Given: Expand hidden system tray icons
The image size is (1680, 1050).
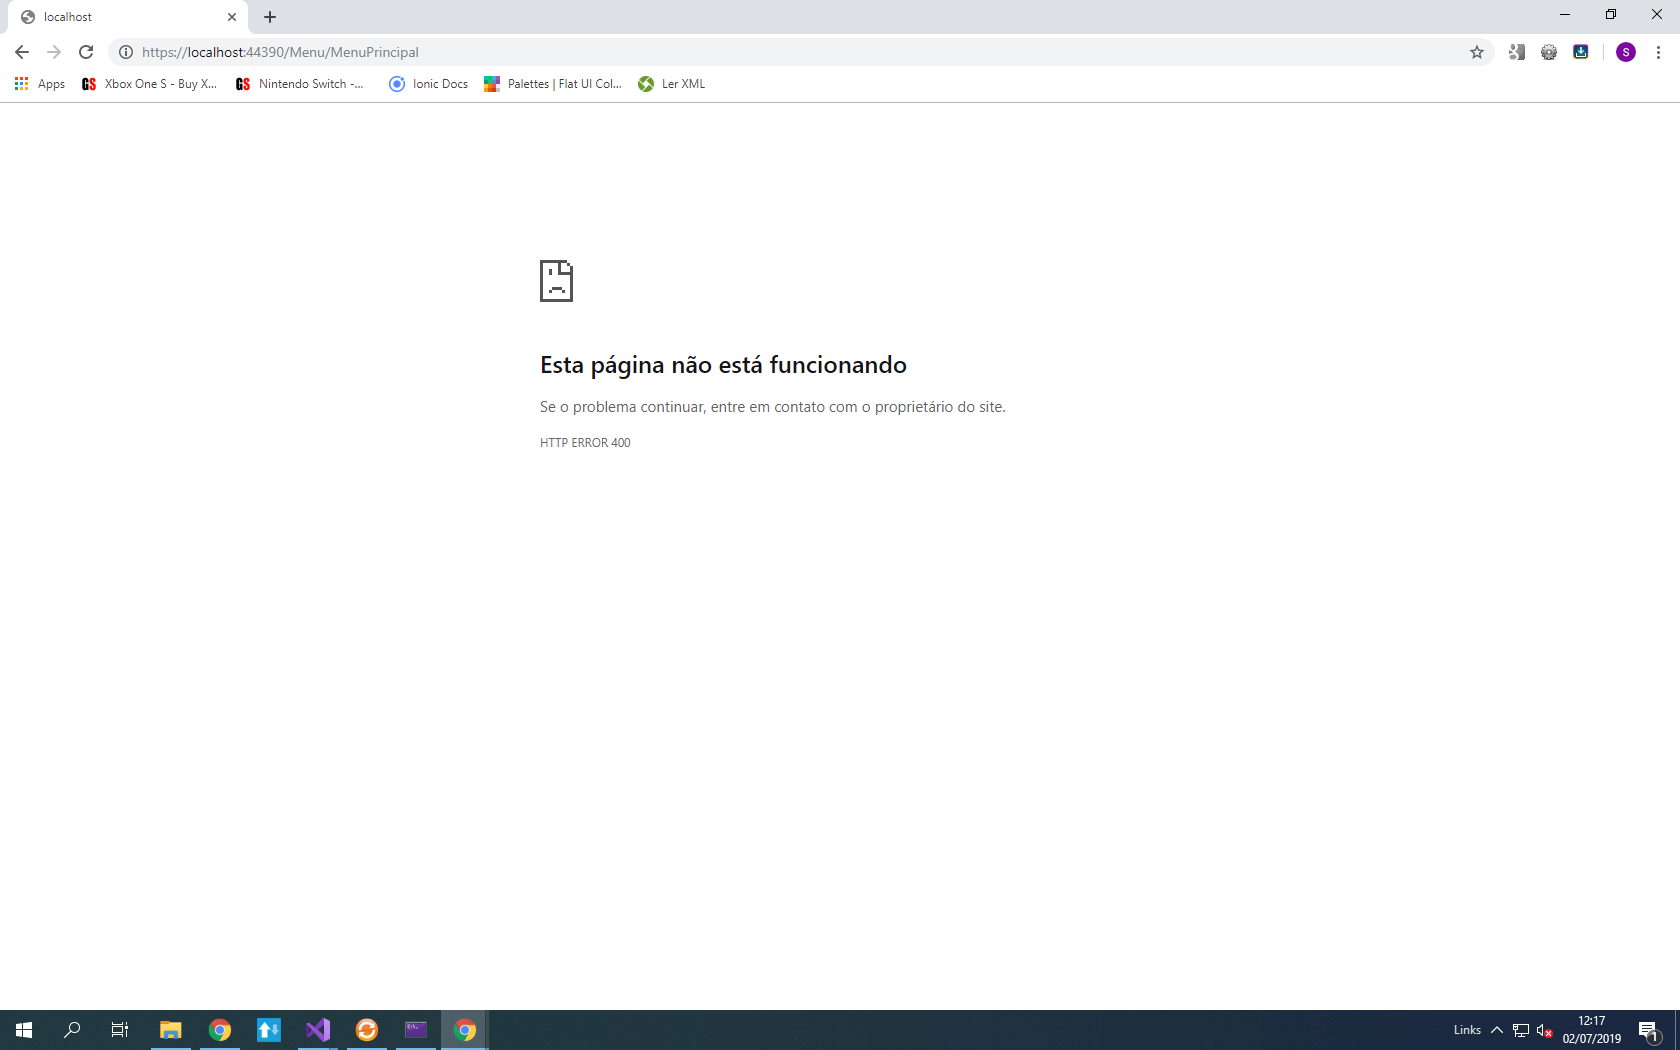Looking at the screenshot, I should (1497, 1030).
